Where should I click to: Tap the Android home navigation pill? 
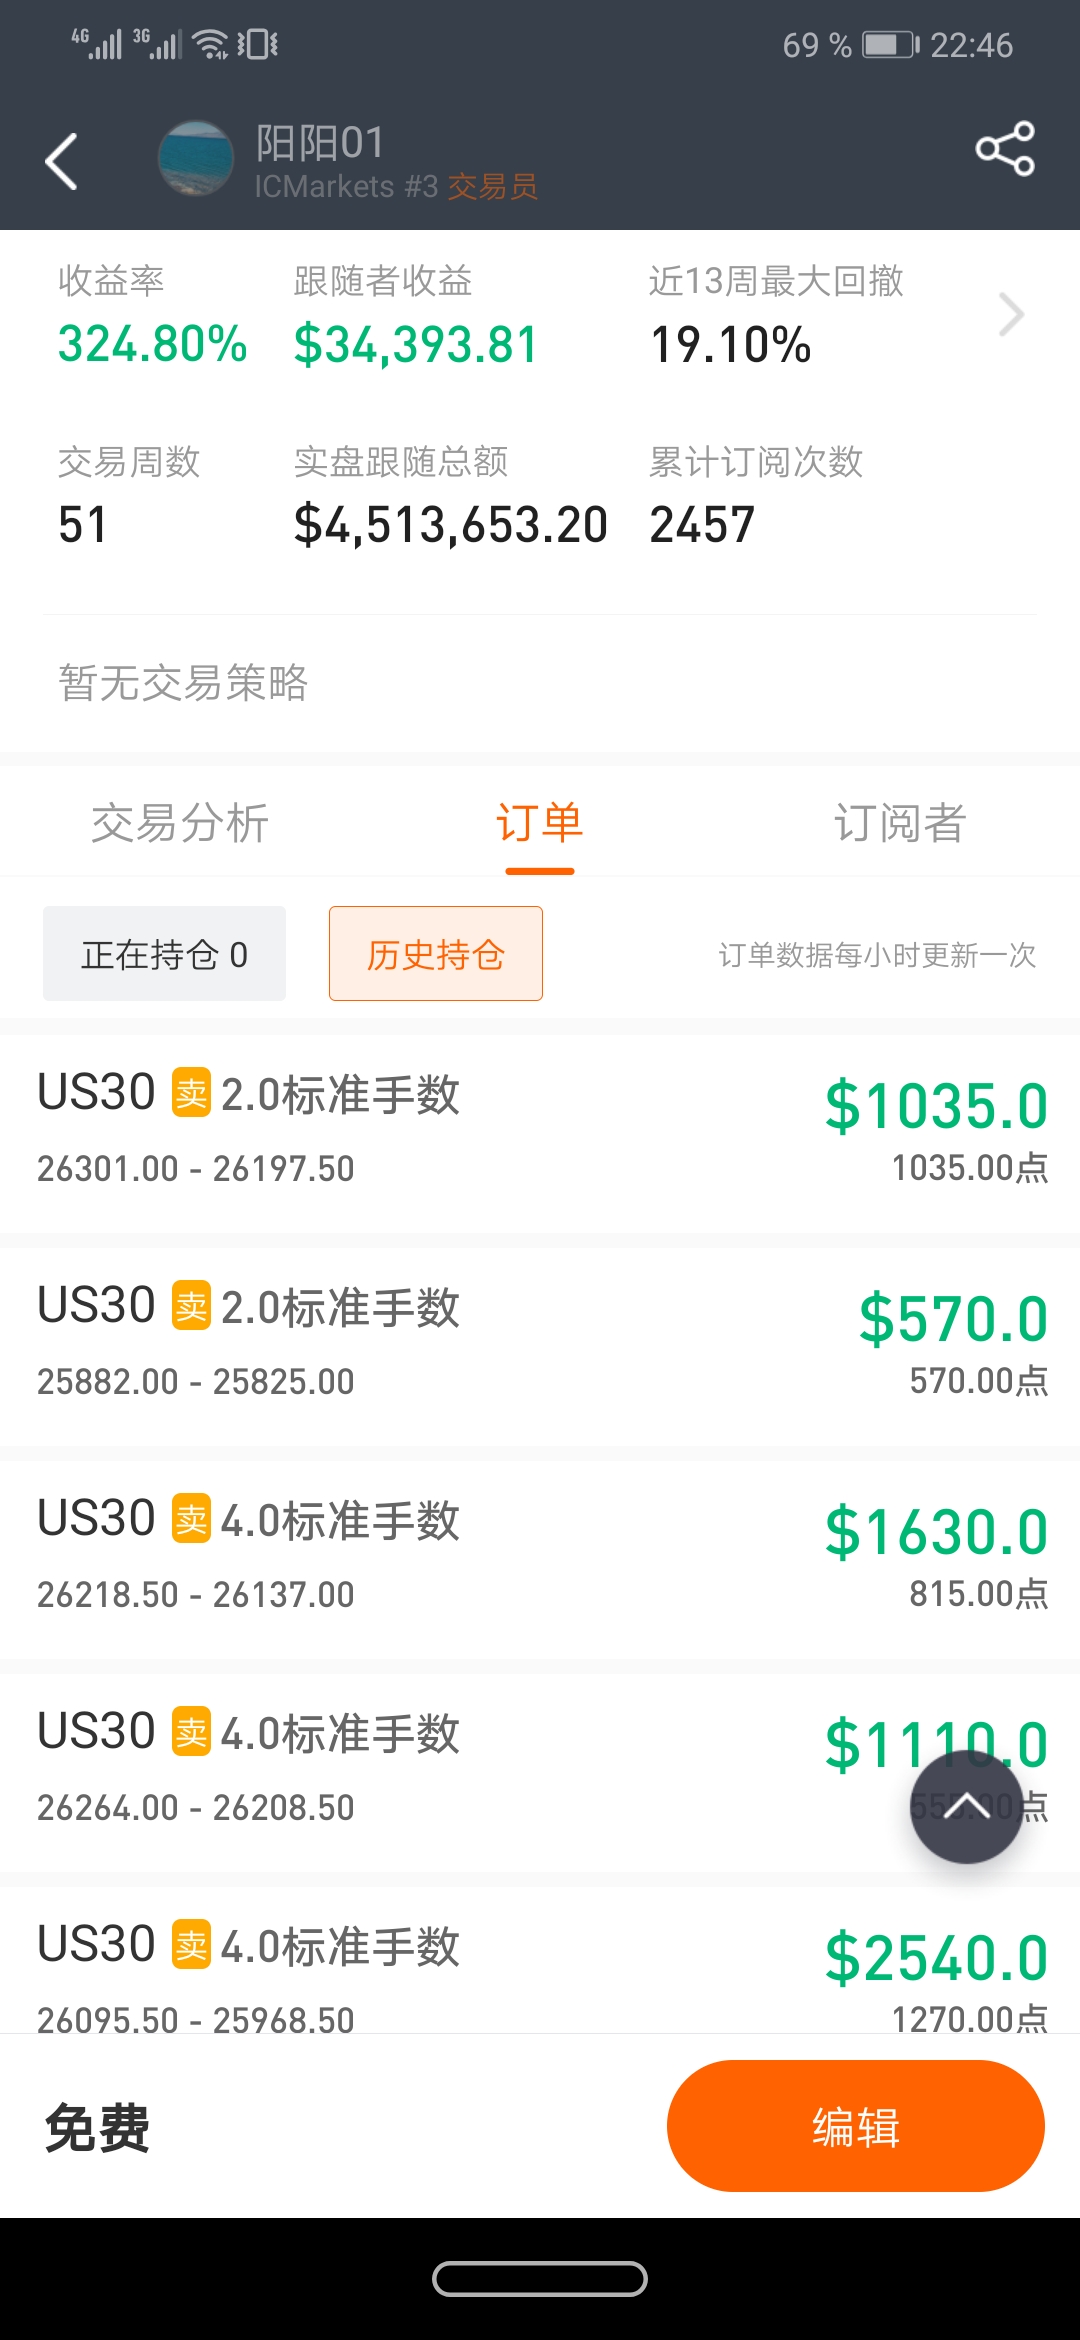pyautogui.click(x=540, y=2279)
